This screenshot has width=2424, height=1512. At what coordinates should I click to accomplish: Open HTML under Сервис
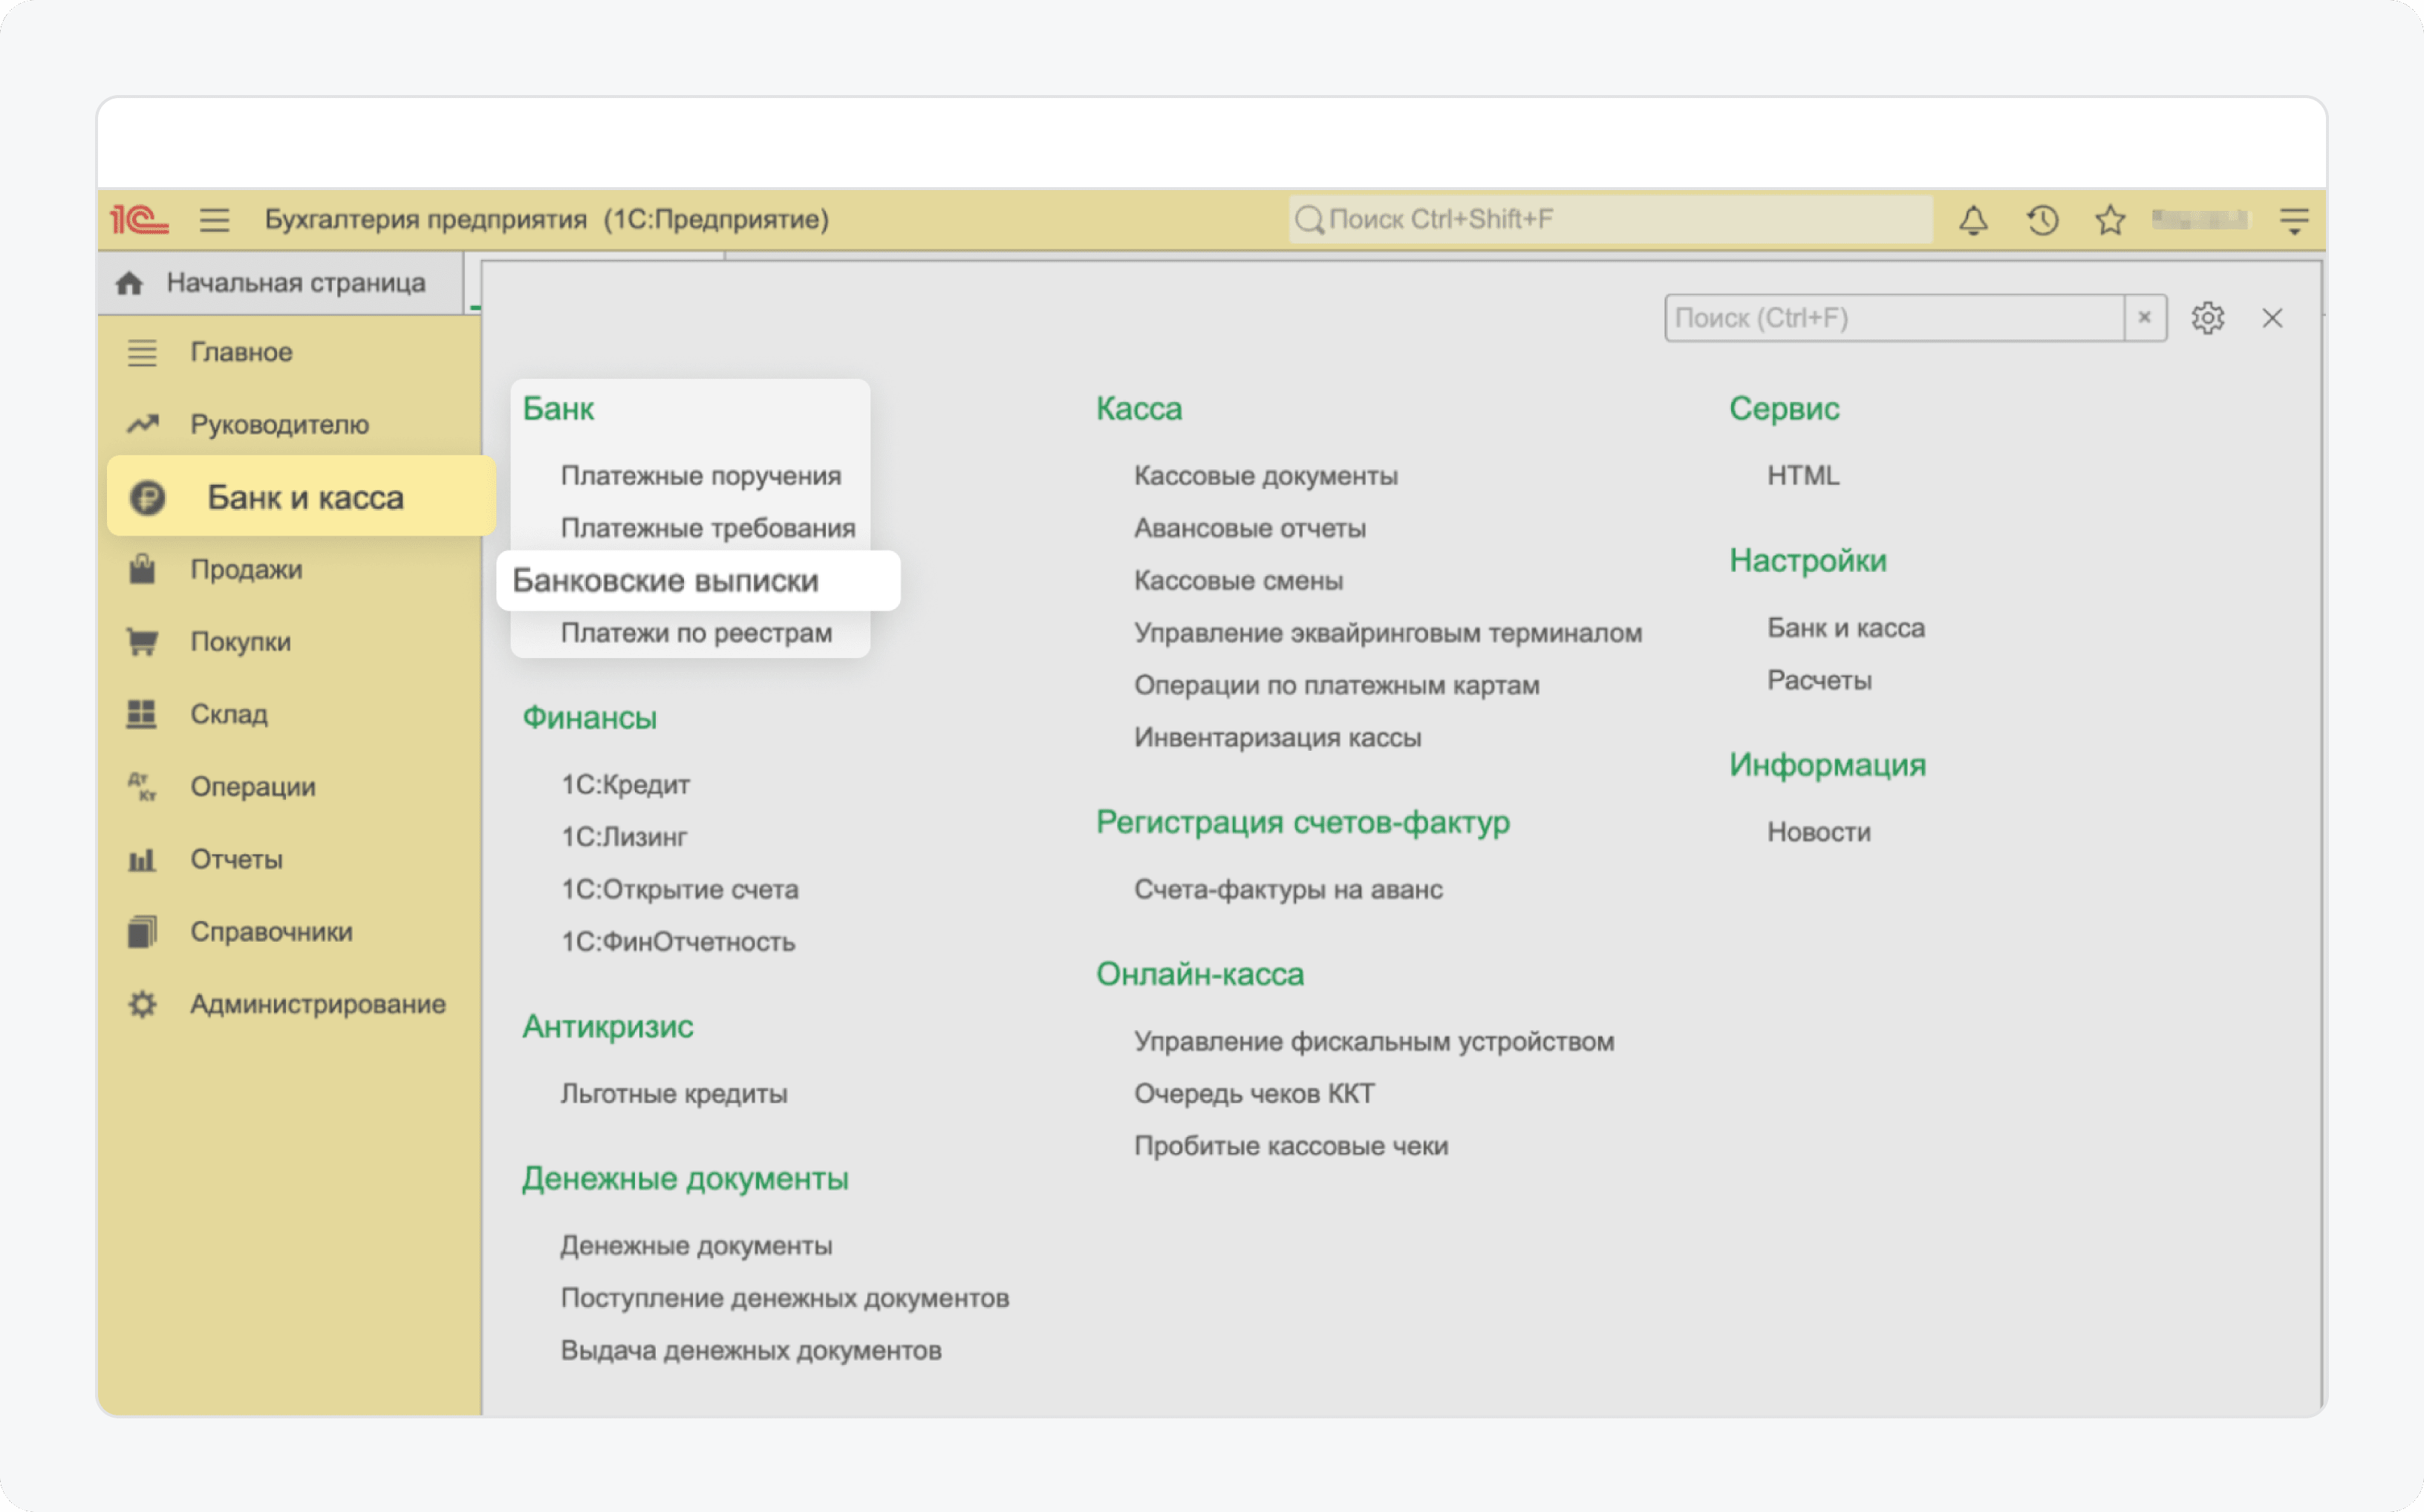pyautogui.click(x=1803, y=475)
